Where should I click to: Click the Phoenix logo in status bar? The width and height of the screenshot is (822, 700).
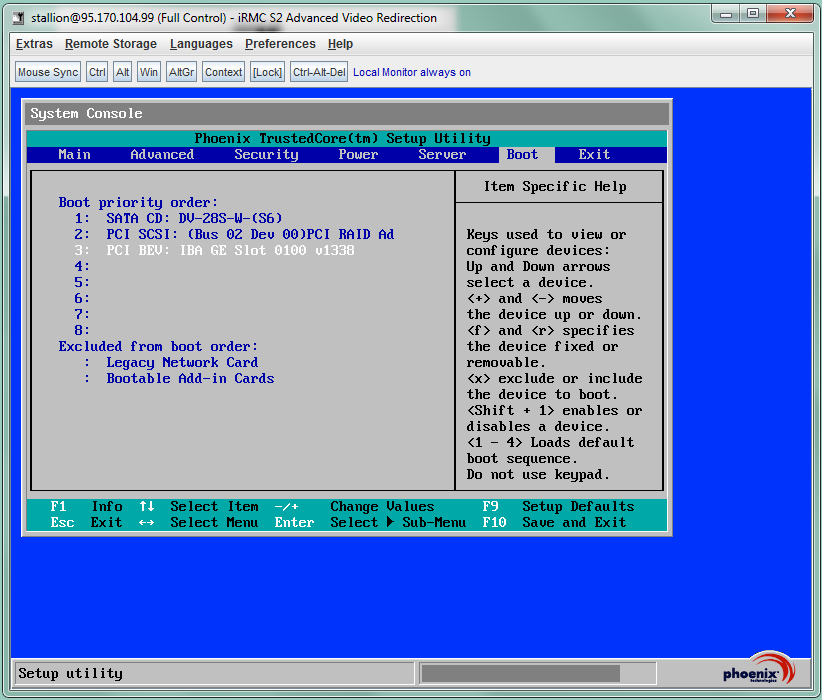[759, 669]
